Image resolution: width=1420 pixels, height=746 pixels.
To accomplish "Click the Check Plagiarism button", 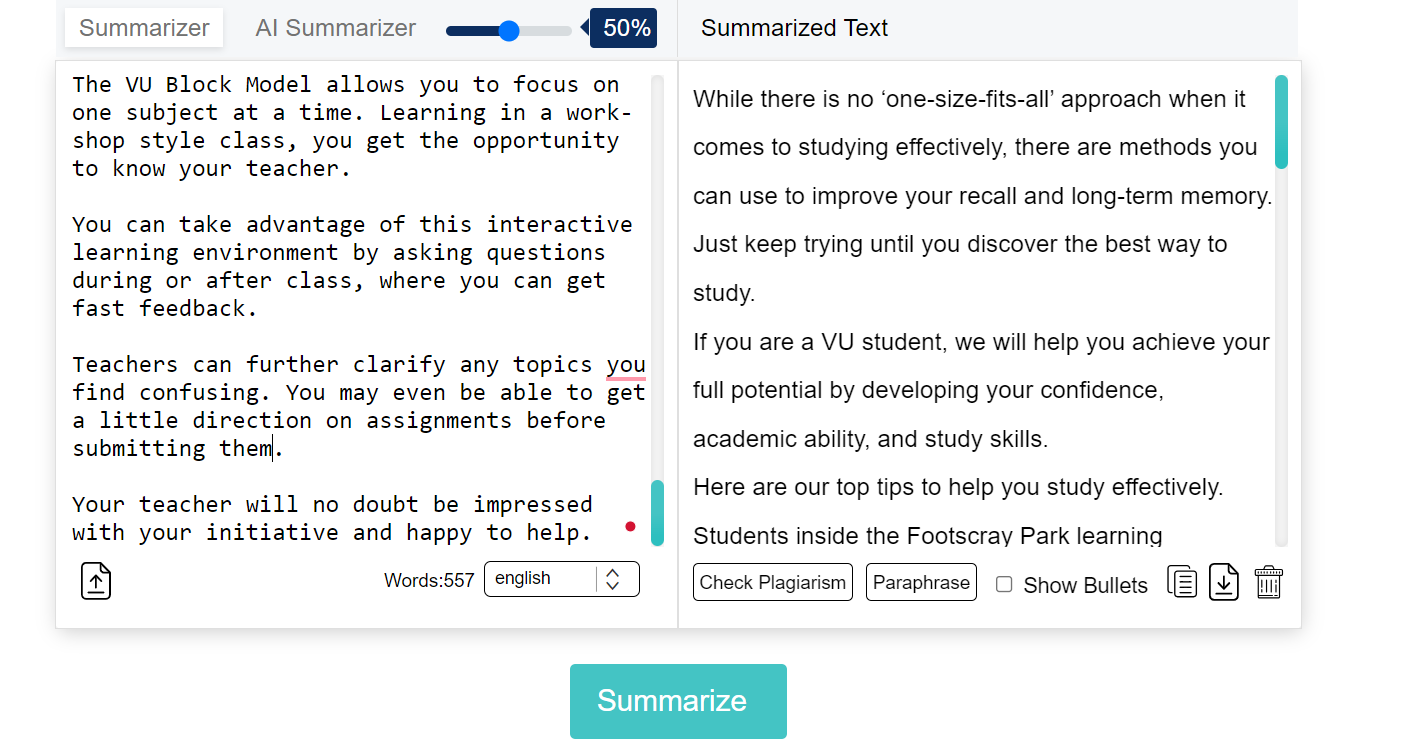I will (x=773, y=582).
